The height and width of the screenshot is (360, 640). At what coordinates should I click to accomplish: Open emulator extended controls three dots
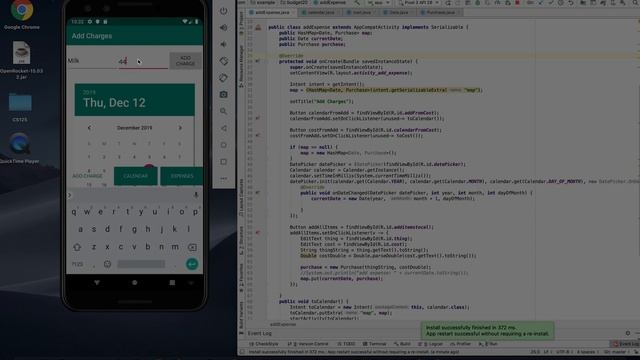pyautogui.click(x=223, y=178)
